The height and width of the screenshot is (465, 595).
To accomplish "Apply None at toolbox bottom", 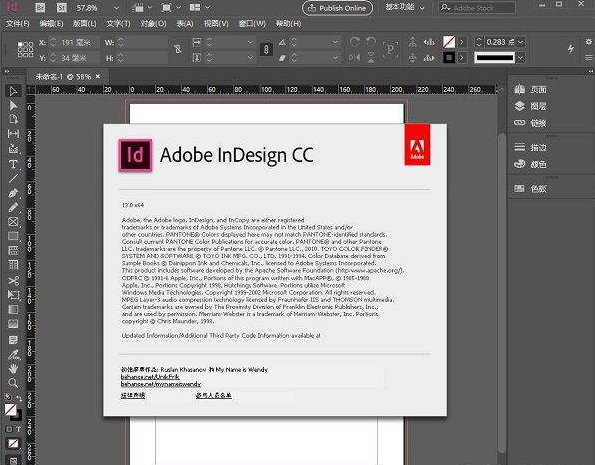I will (13, 443).
